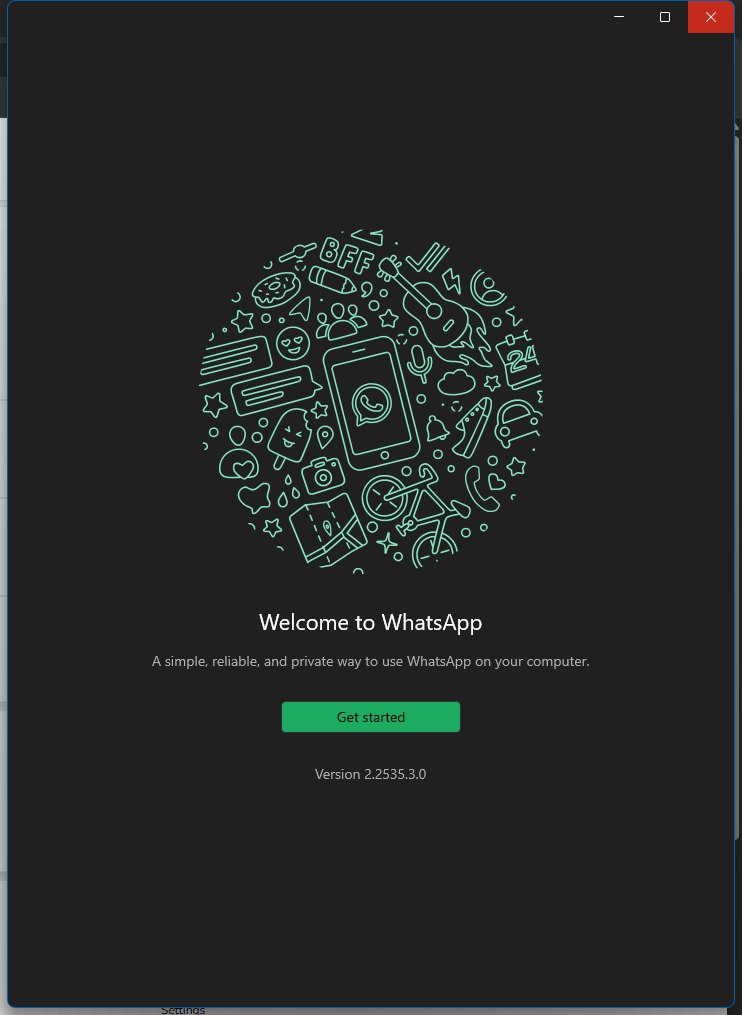
Task: Click the WhatsApp welcome illustration
Action: coord(370,402)
